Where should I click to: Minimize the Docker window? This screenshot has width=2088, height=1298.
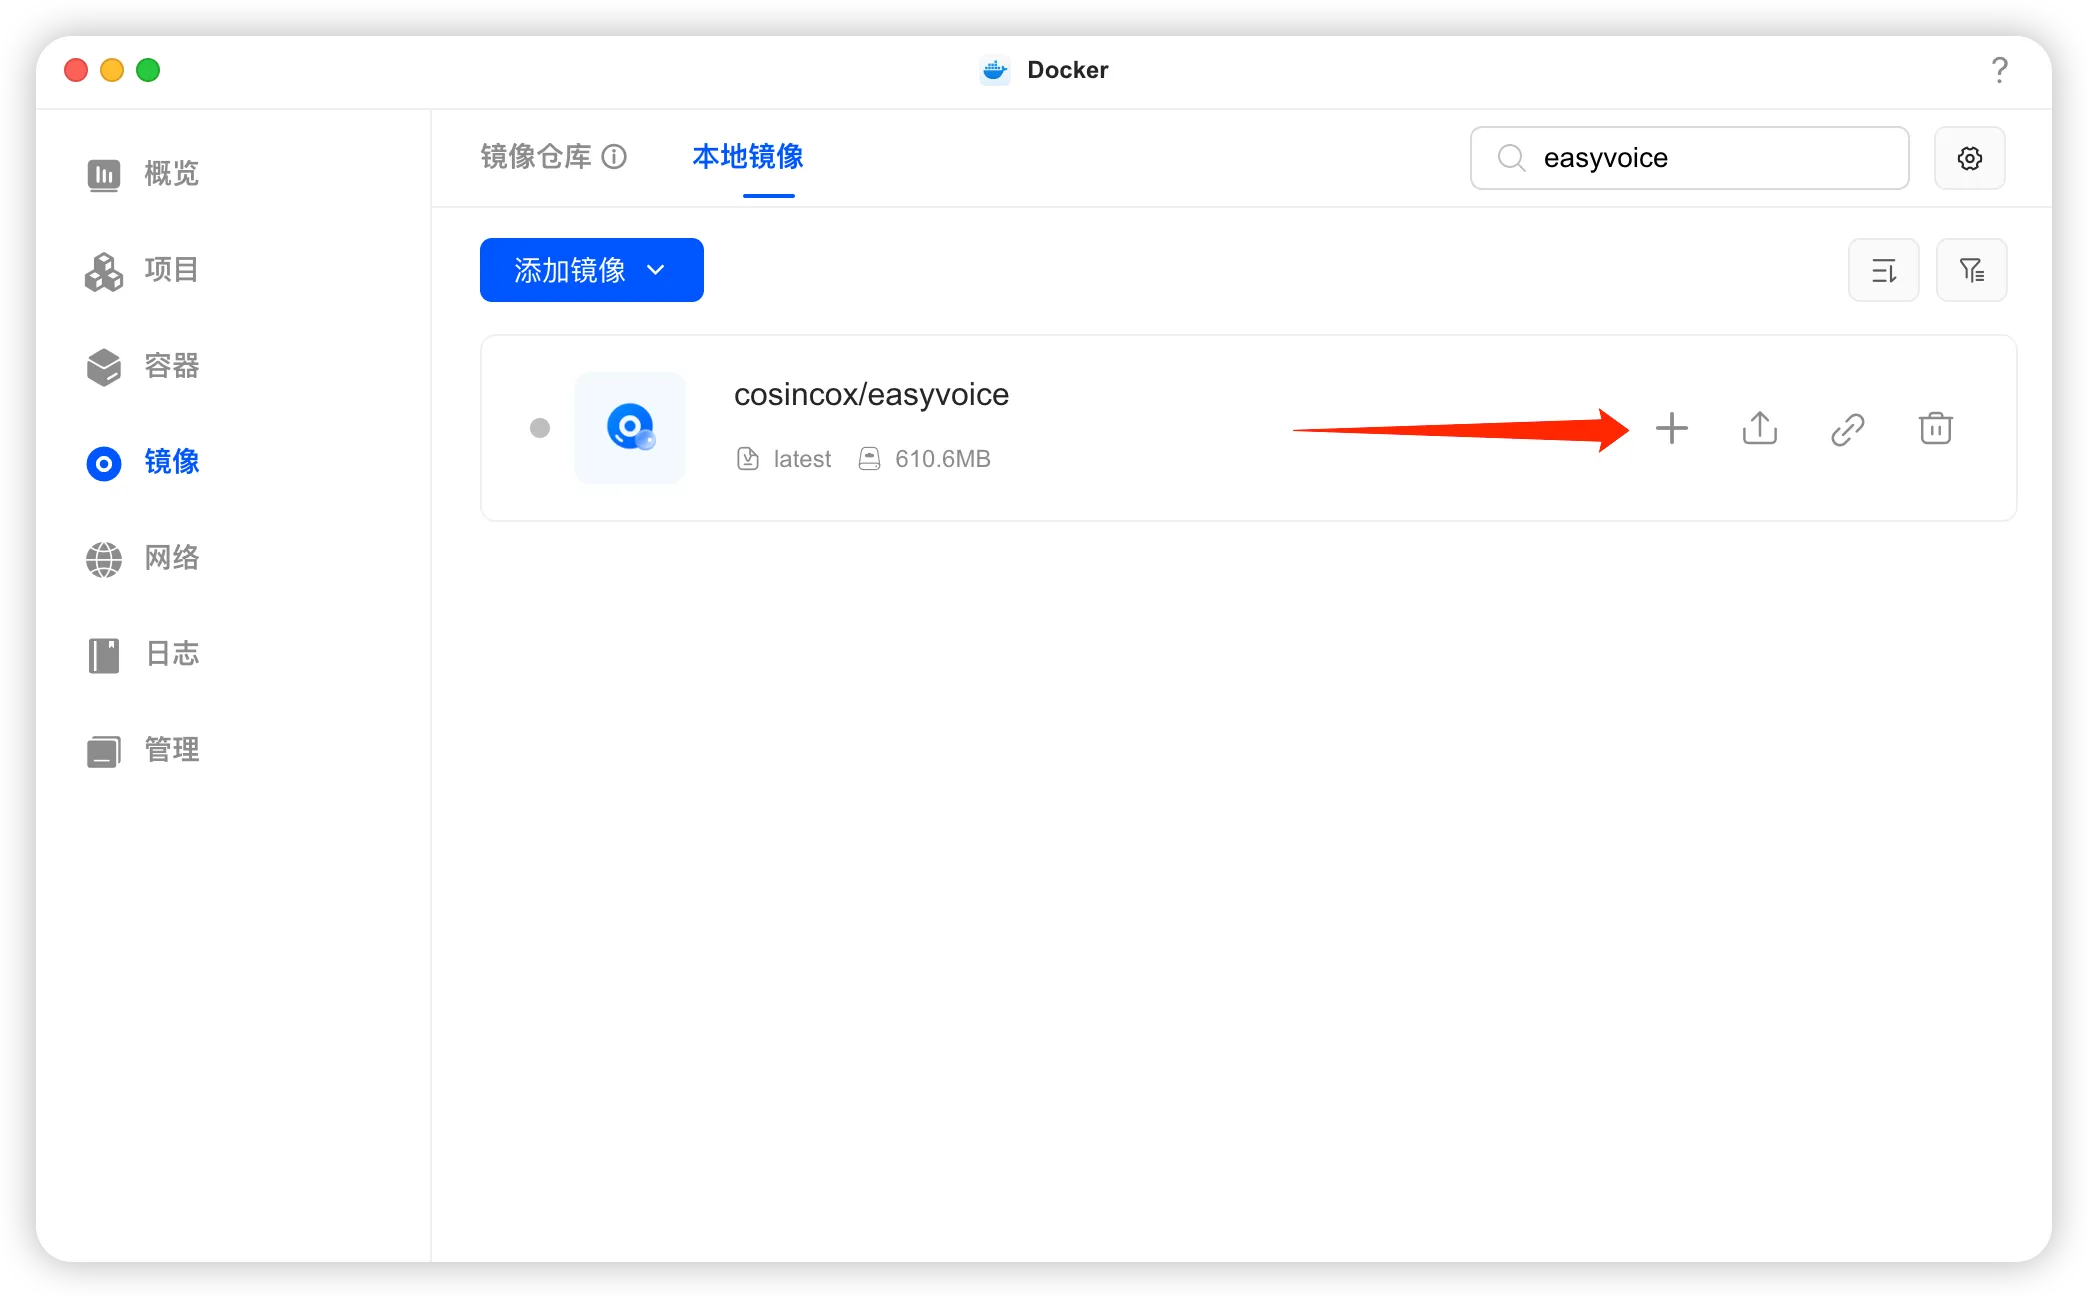tap(112, 70)
